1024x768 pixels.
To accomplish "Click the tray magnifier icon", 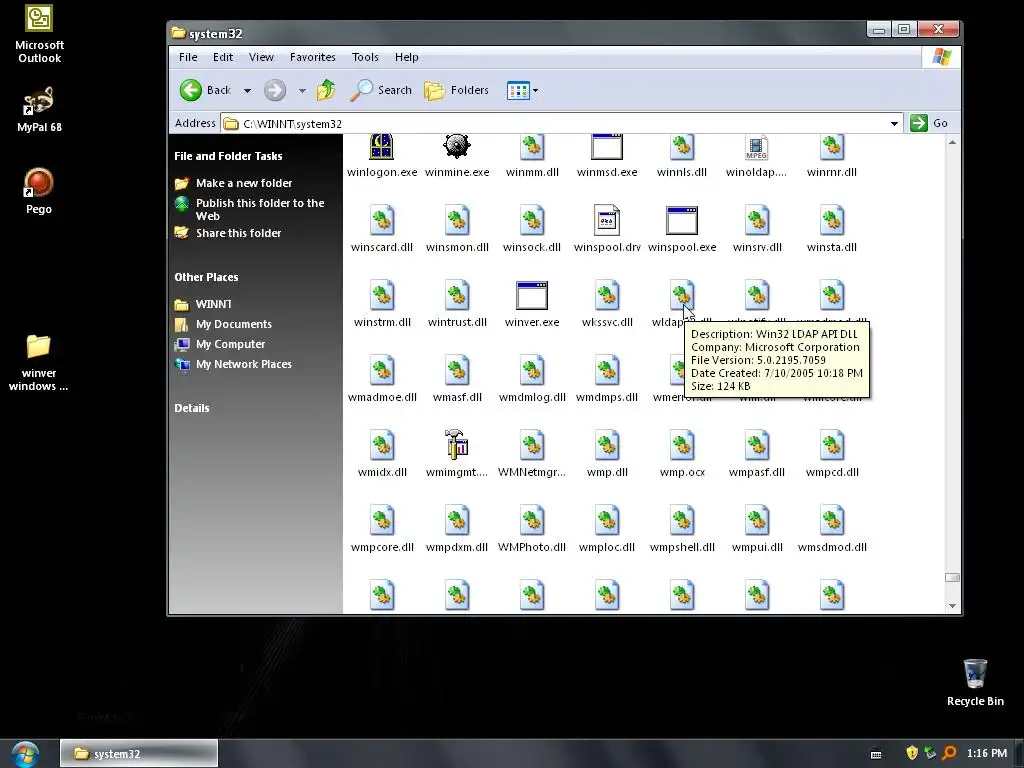I will 949,753.
